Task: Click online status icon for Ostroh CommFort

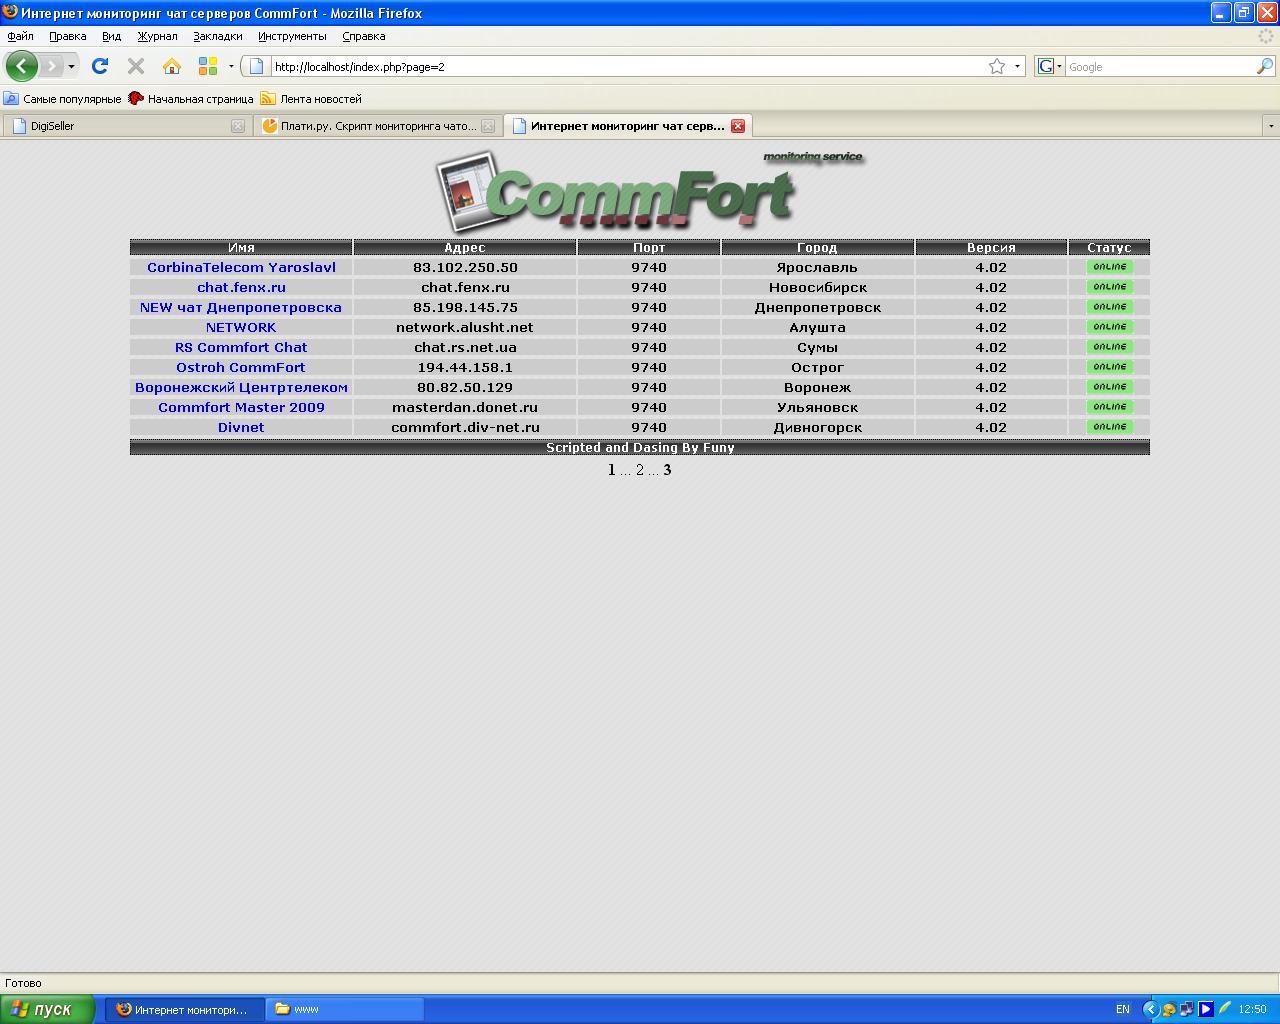Action: (x=1109, y=367)
